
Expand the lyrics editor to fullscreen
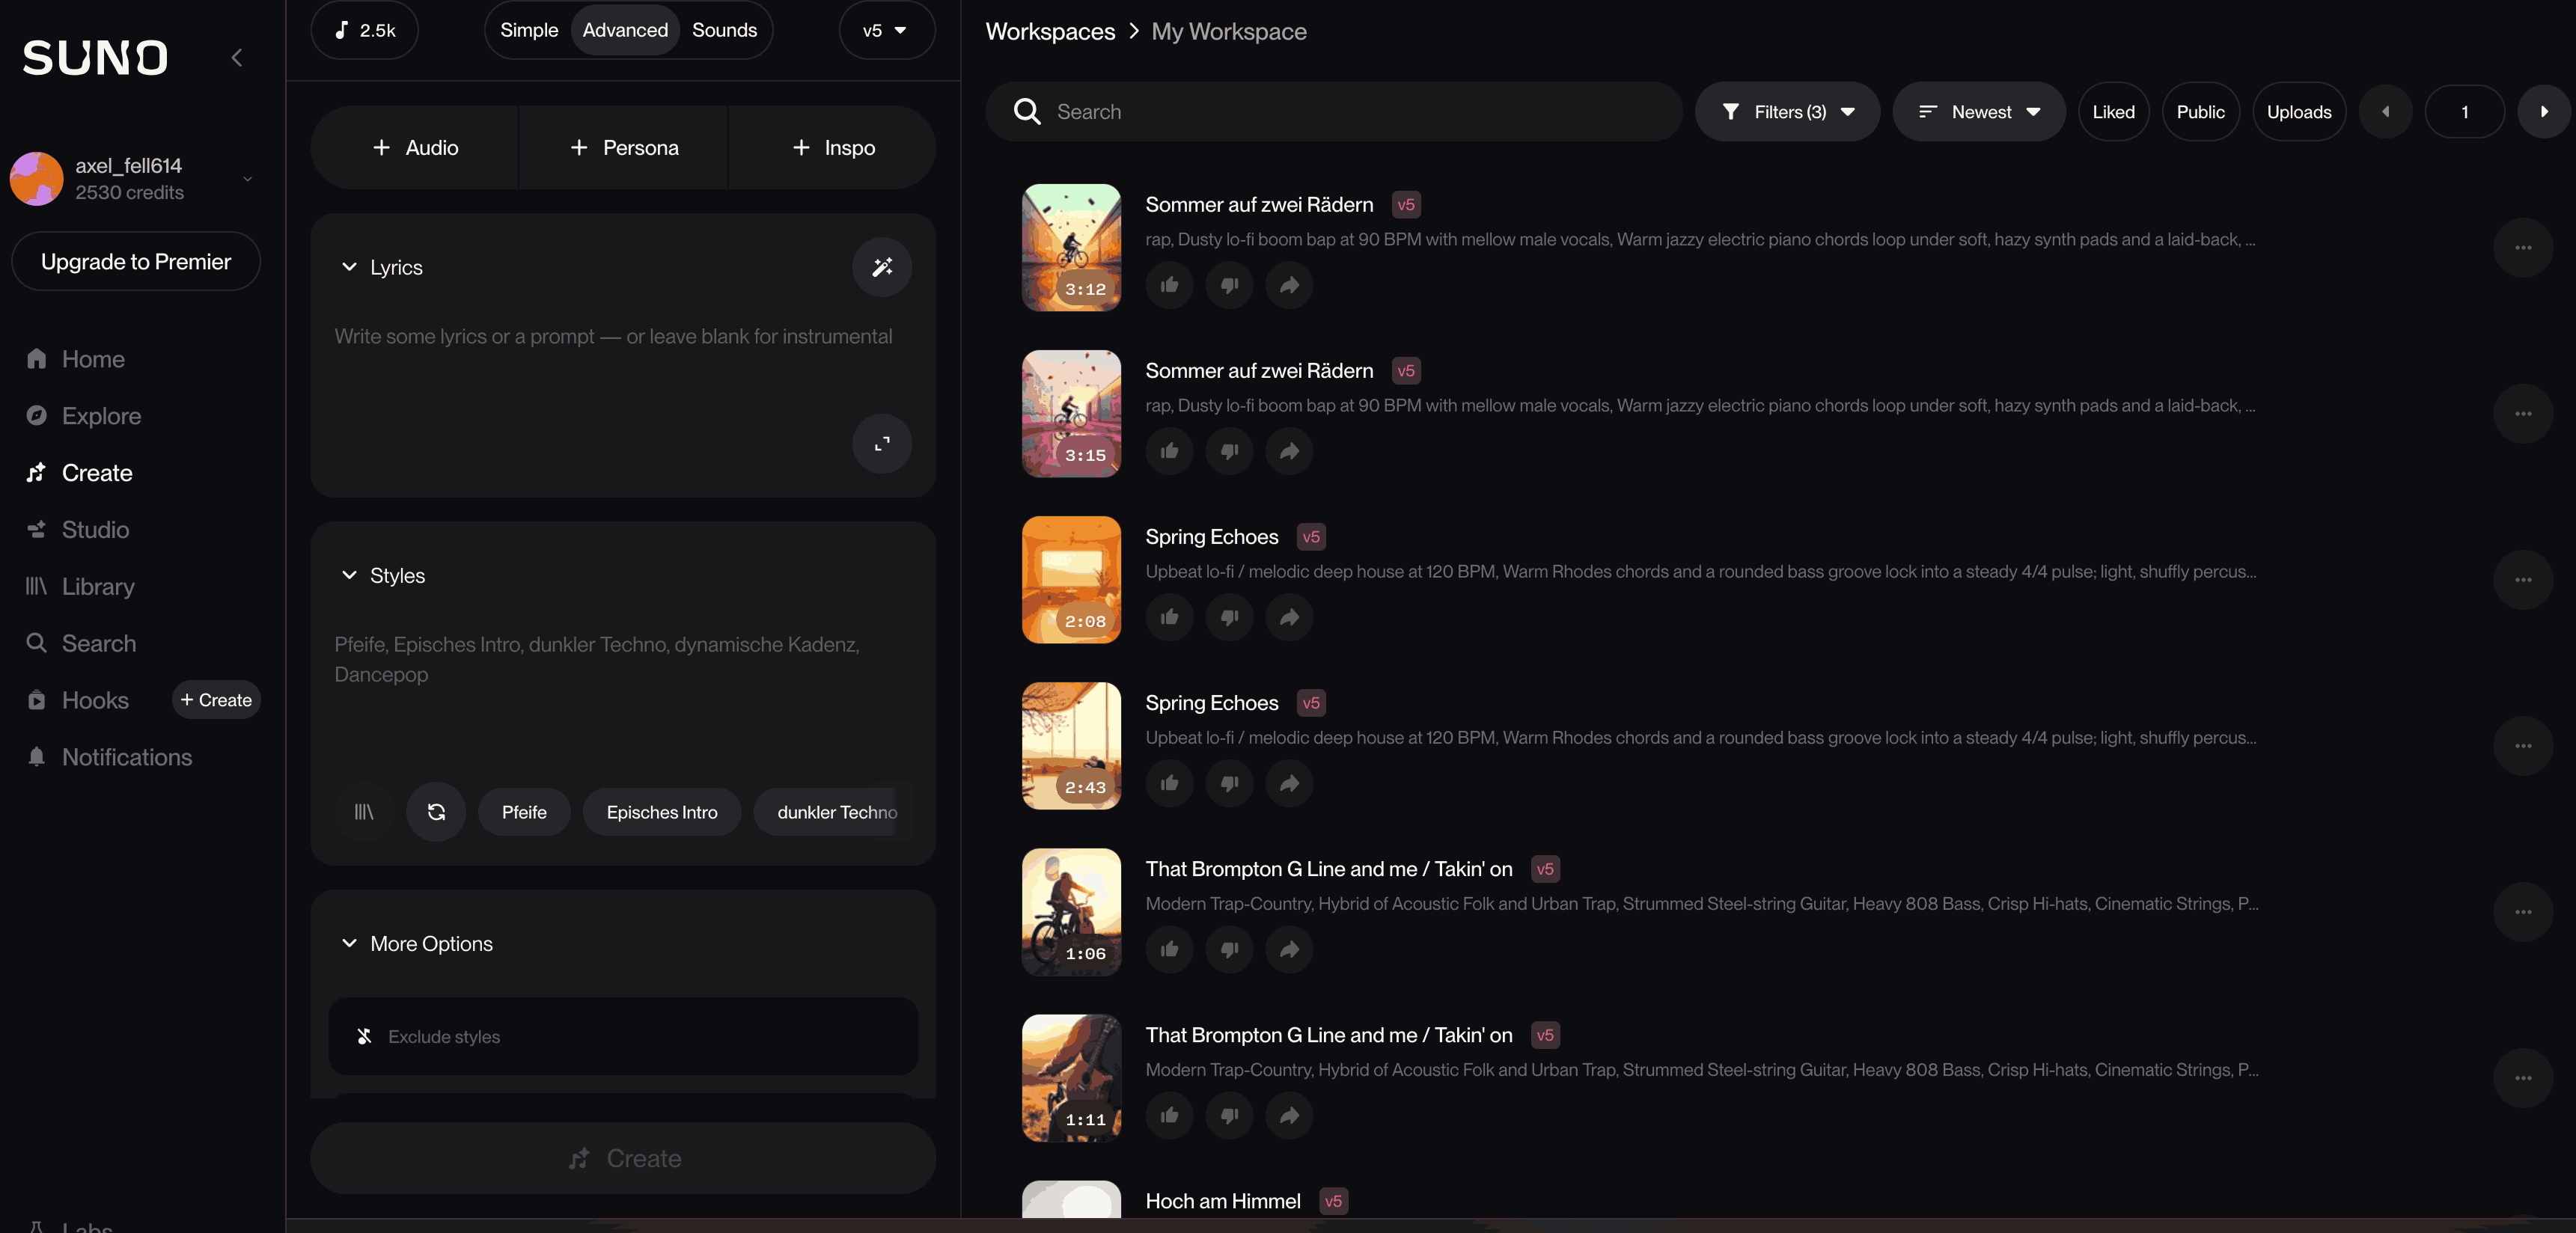coord(881,443)
